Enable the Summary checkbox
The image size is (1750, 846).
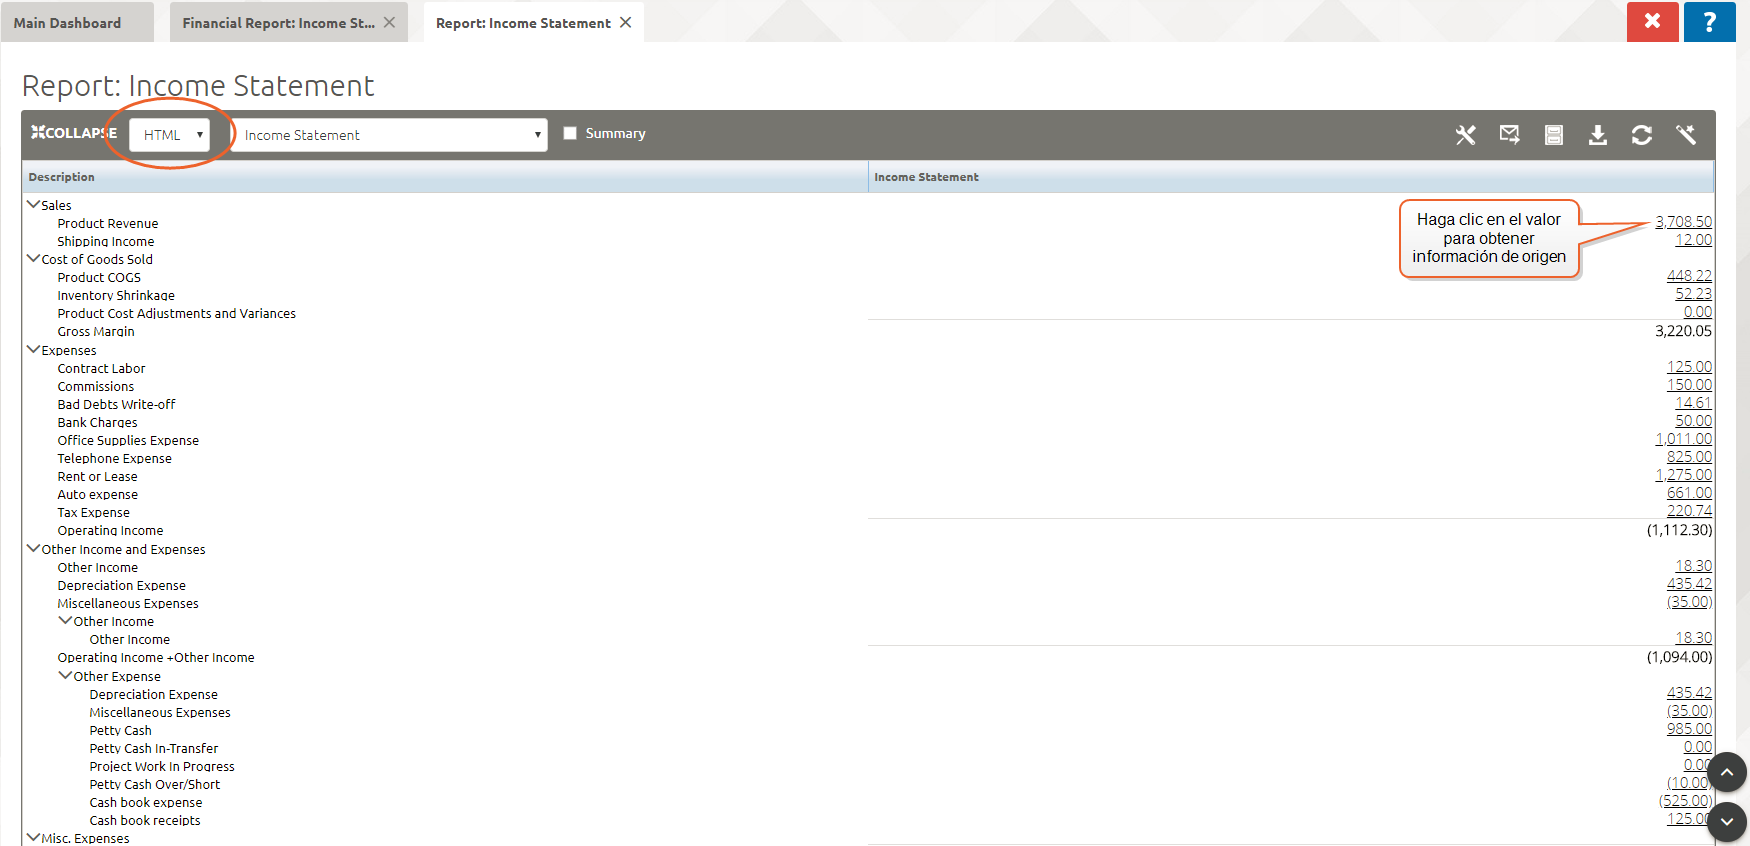tap(570, 133)
